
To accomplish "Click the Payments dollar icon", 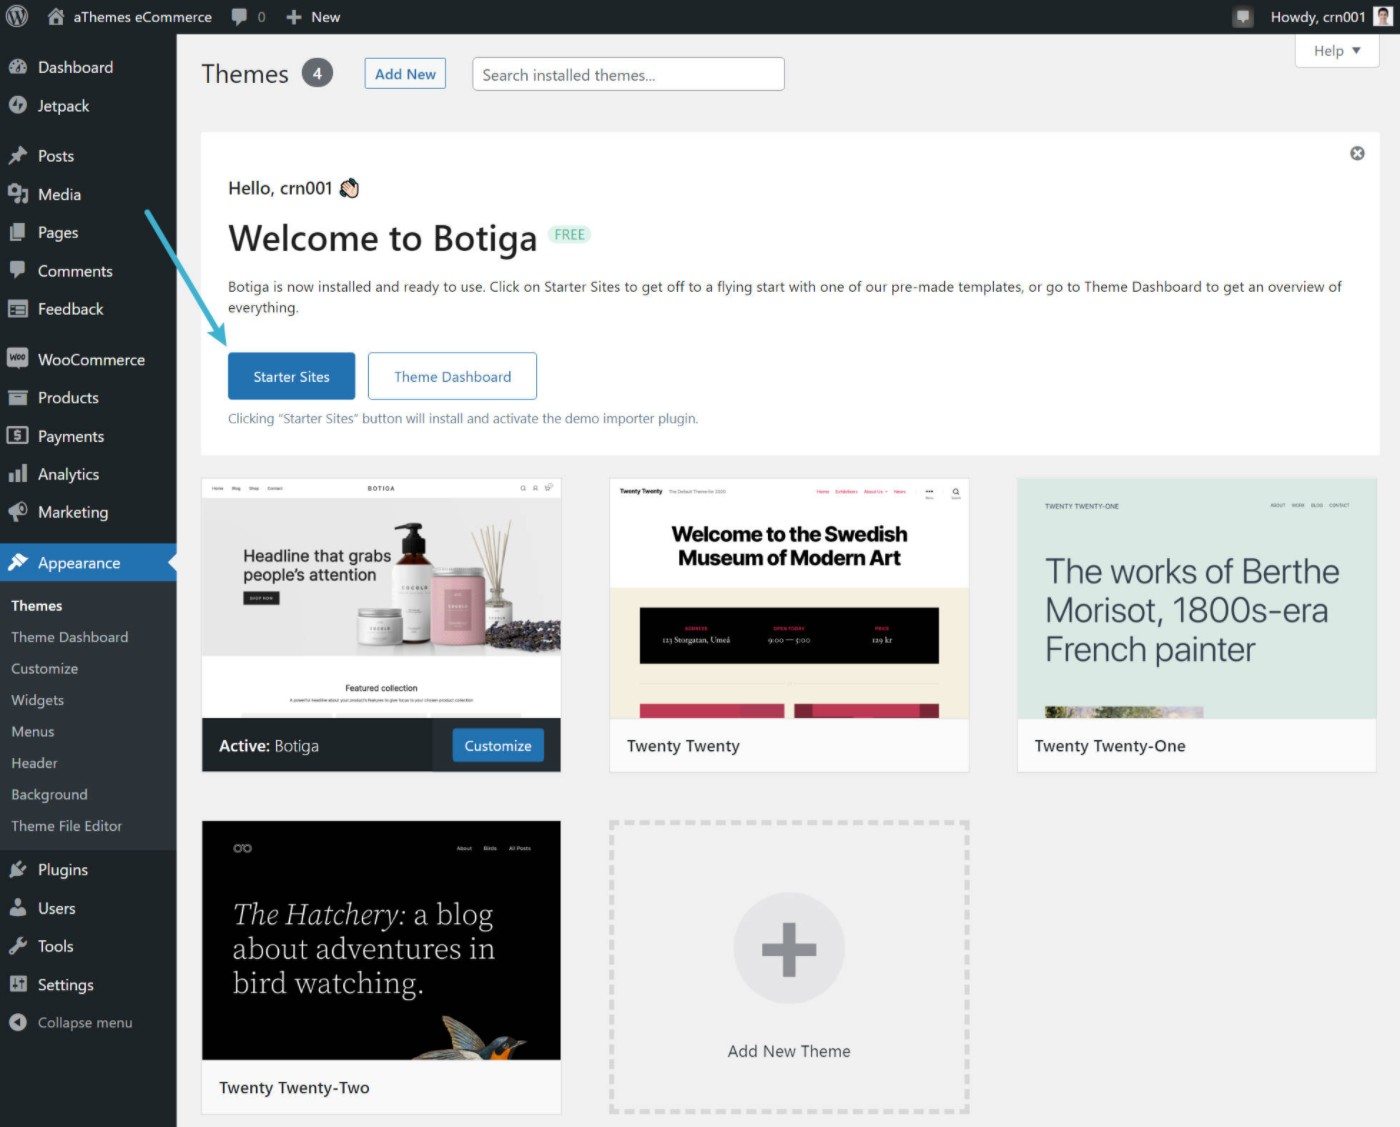I will (x=18, y=435).
